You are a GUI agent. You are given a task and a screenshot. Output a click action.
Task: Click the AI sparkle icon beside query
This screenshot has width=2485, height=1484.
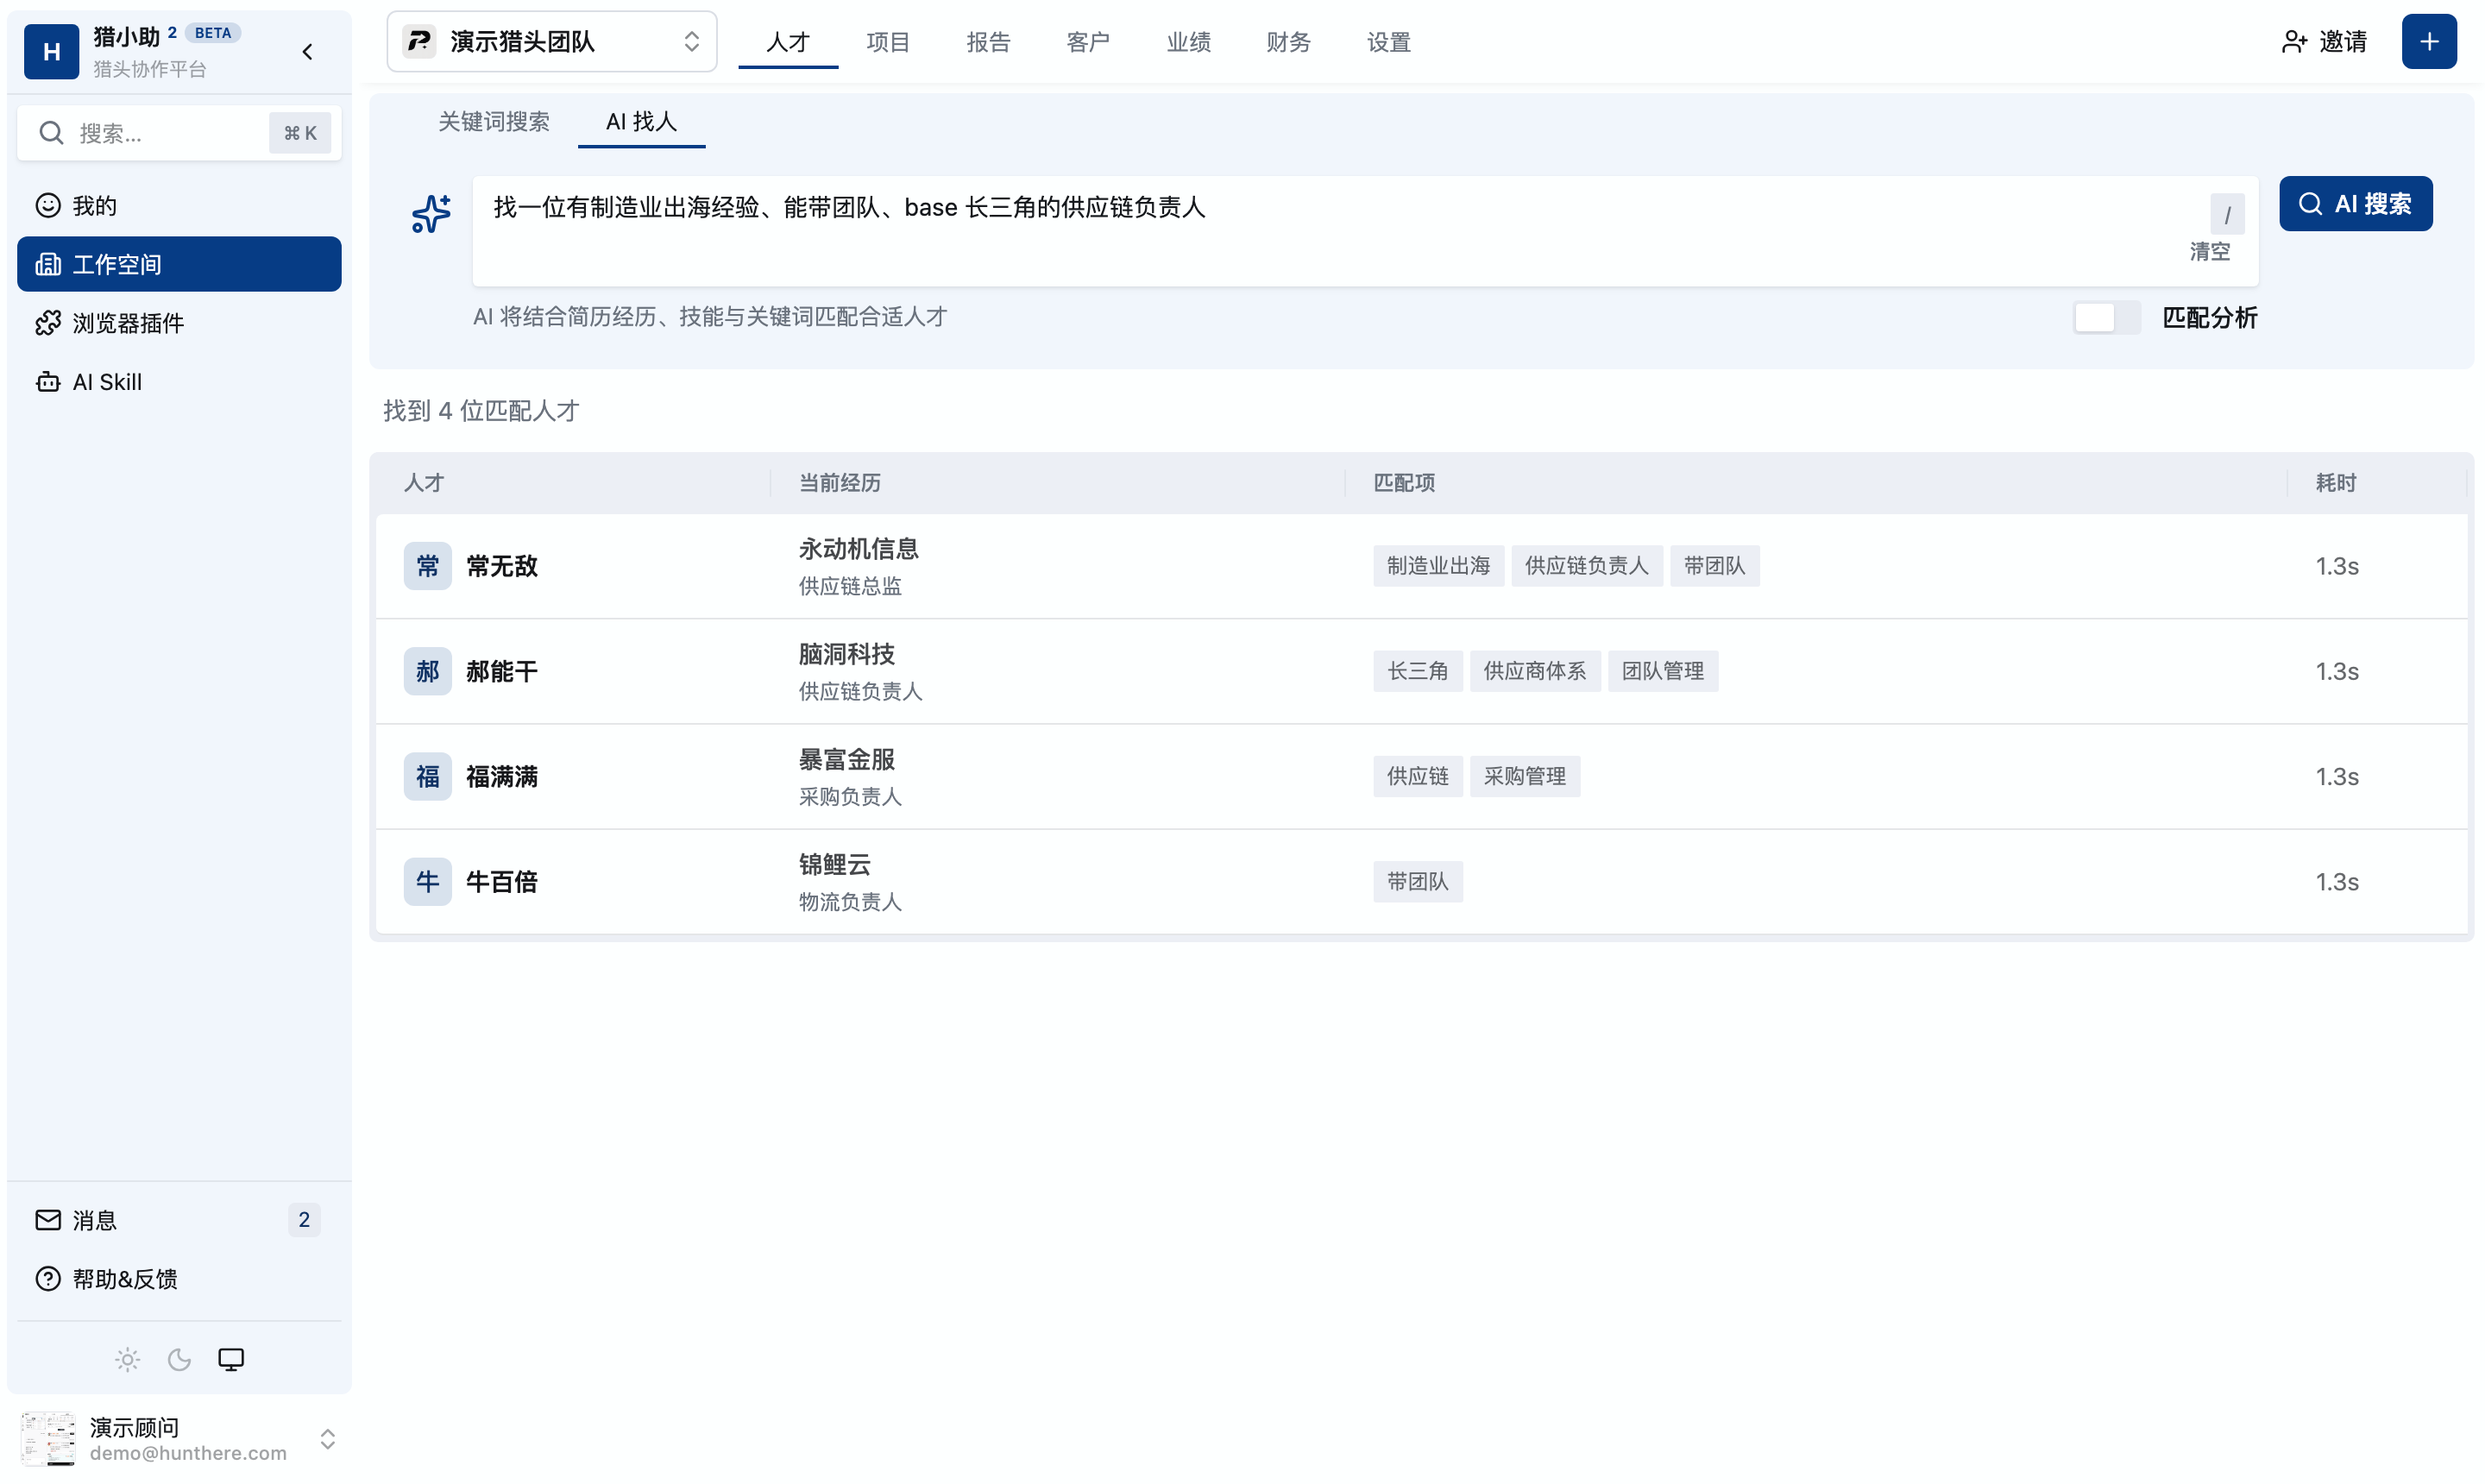(x=431, y=213)
